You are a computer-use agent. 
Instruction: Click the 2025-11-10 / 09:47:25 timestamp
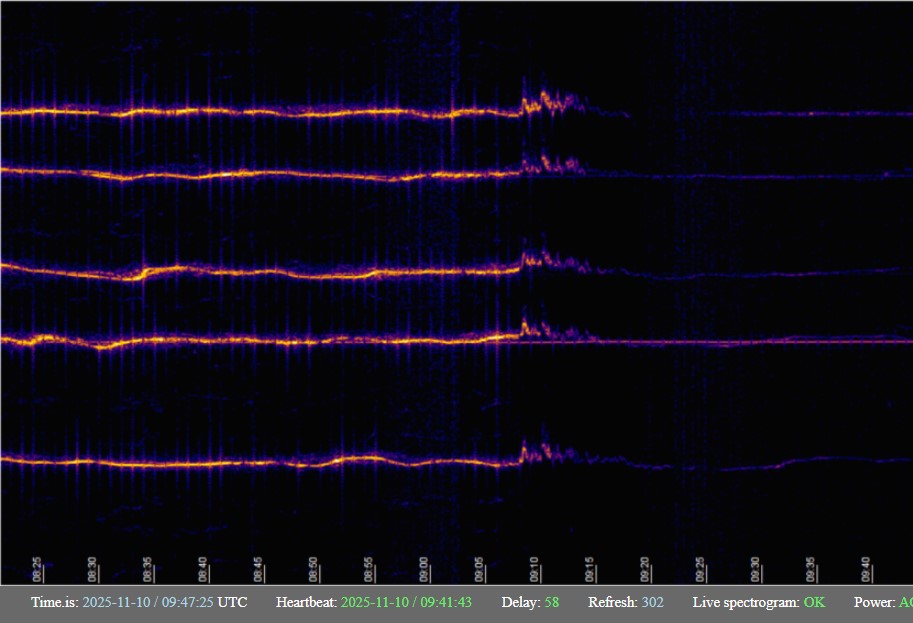(148, 603)
